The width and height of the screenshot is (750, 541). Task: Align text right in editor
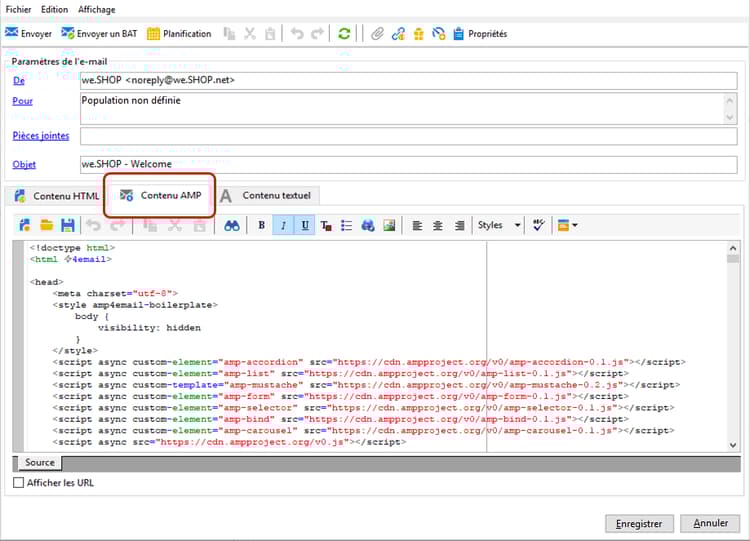pos(459,225)
